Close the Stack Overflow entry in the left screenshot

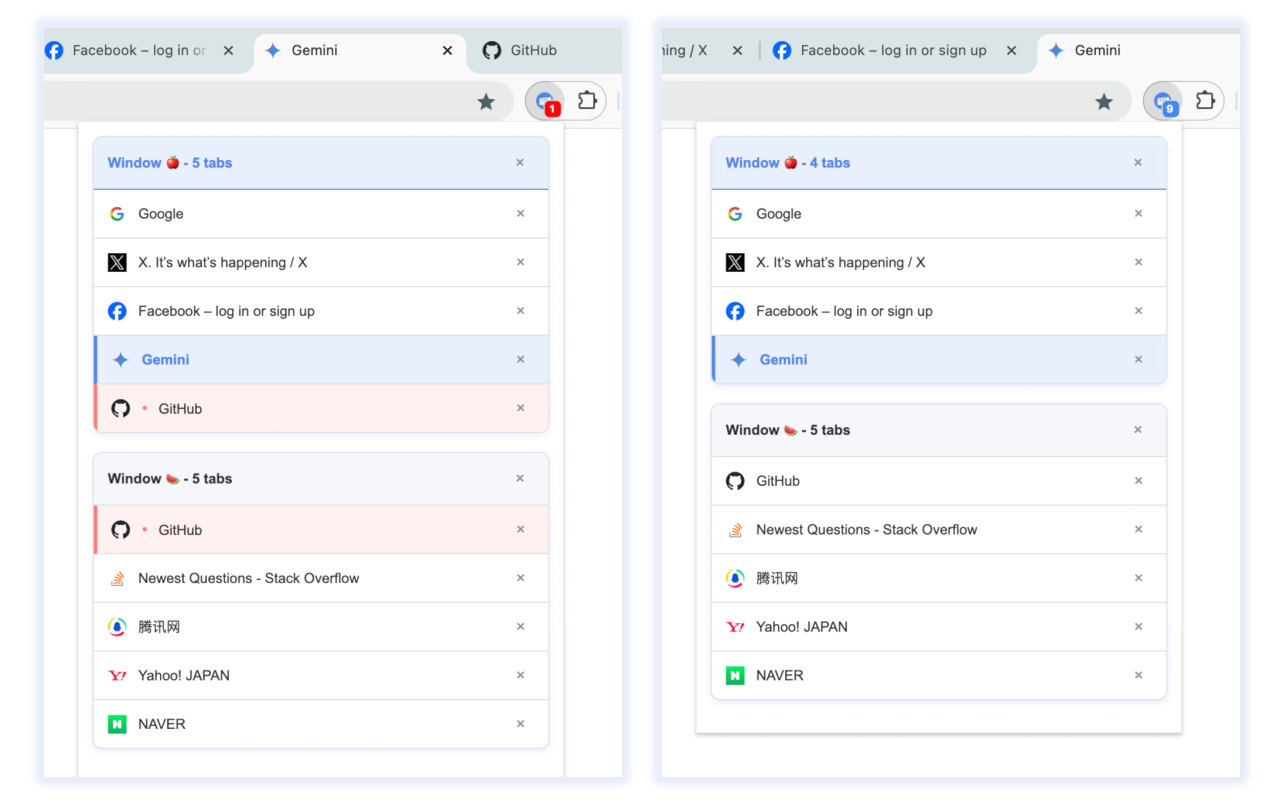point(520,578)
